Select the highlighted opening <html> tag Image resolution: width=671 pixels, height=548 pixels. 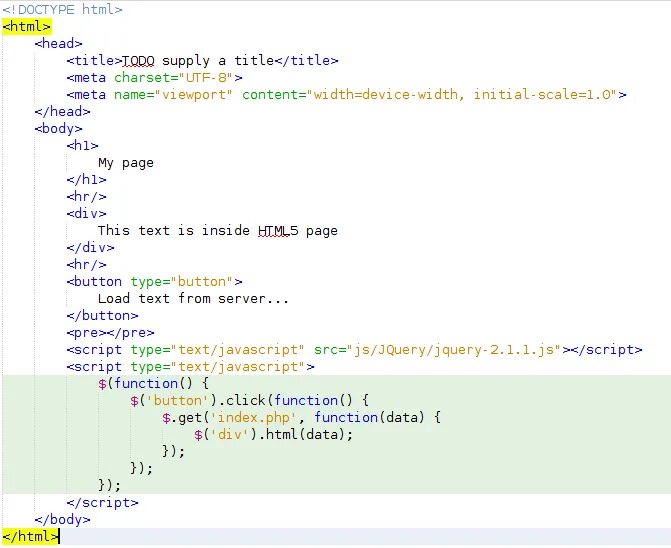coord(27,27)
